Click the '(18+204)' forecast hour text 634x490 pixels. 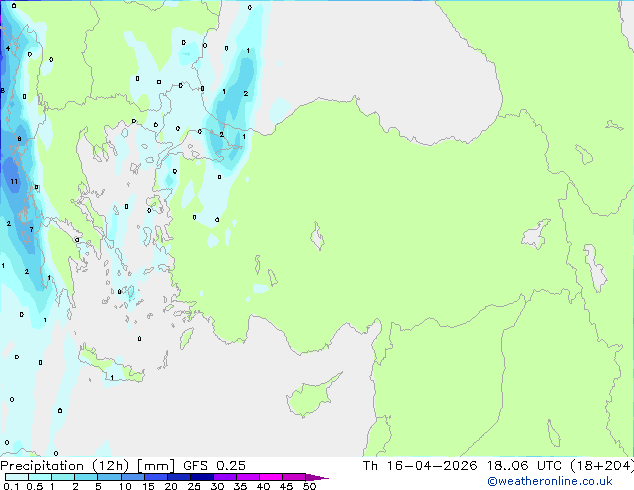(602, 466)
